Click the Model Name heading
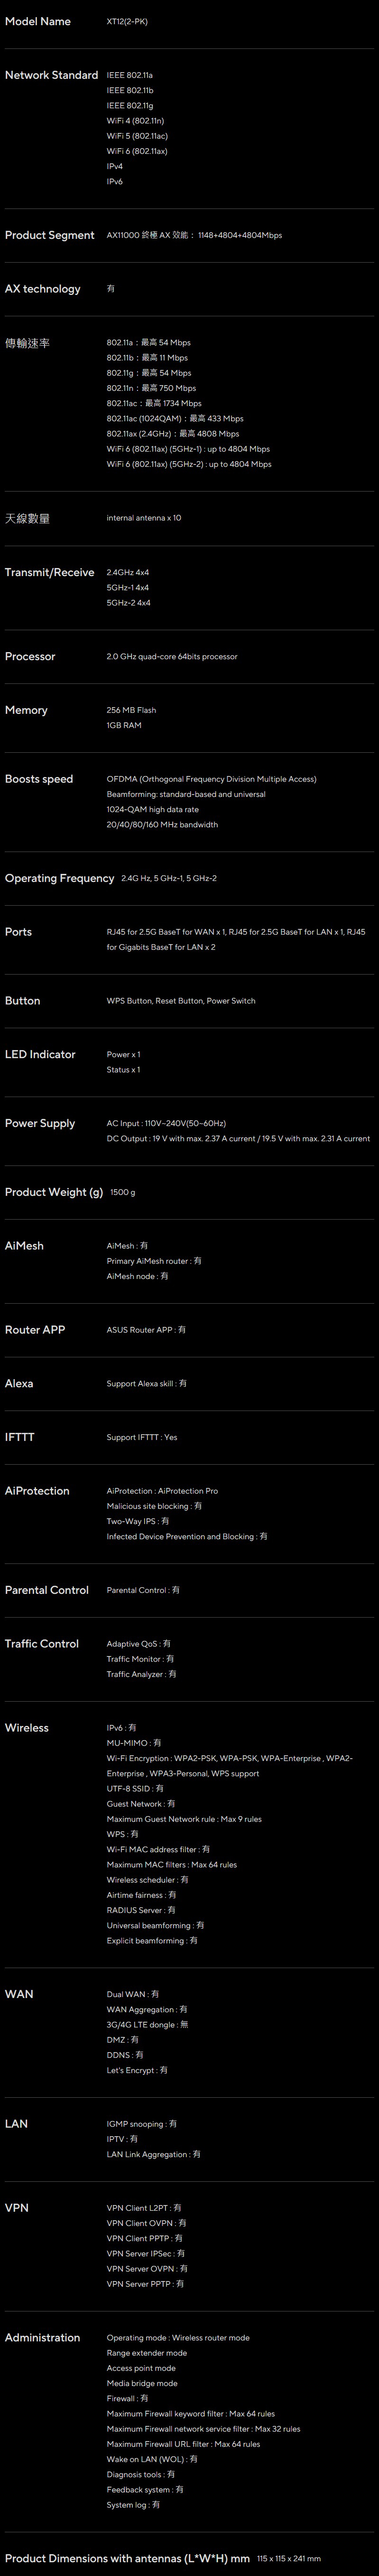The width and height of the screenshot is (379, 2576). click(x=38, y=21)
